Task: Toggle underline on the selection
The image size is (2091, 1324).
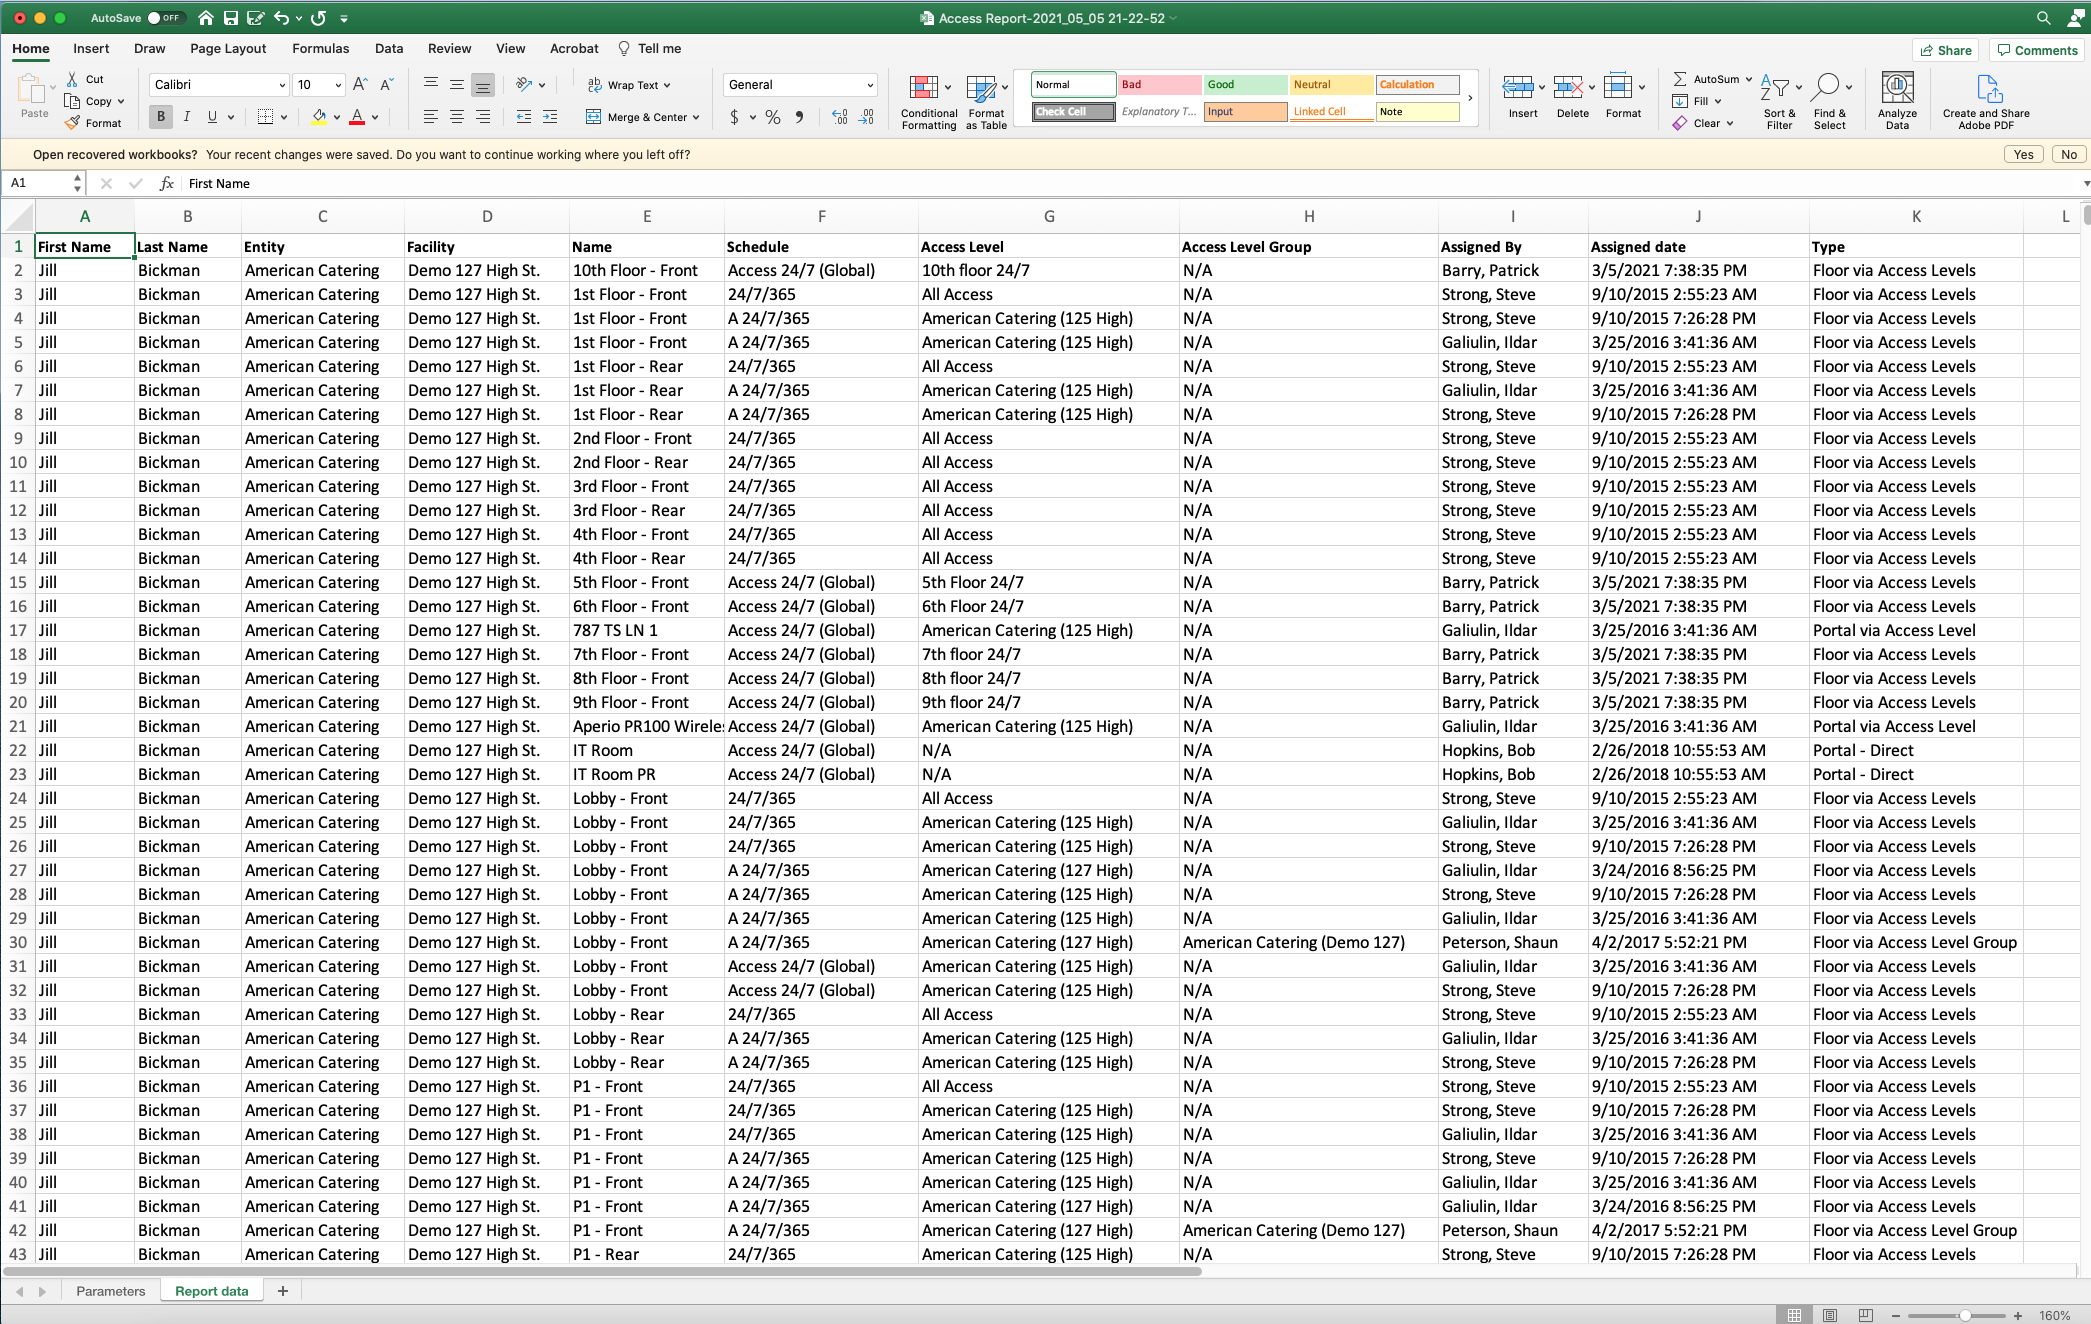Action: pos(211,117)
